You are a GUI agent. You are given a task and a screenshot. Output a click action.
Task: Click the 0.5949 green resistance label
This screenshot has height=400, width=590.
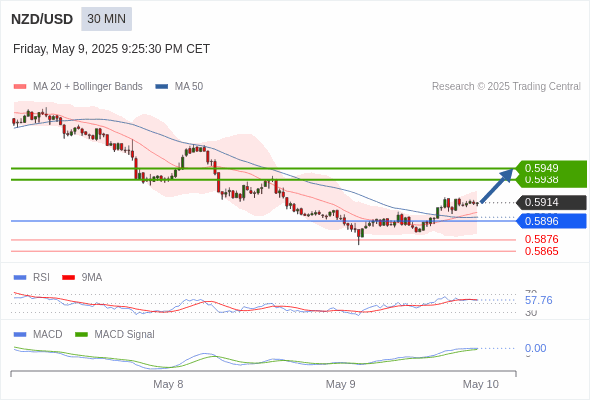click(x=541, y=168)
